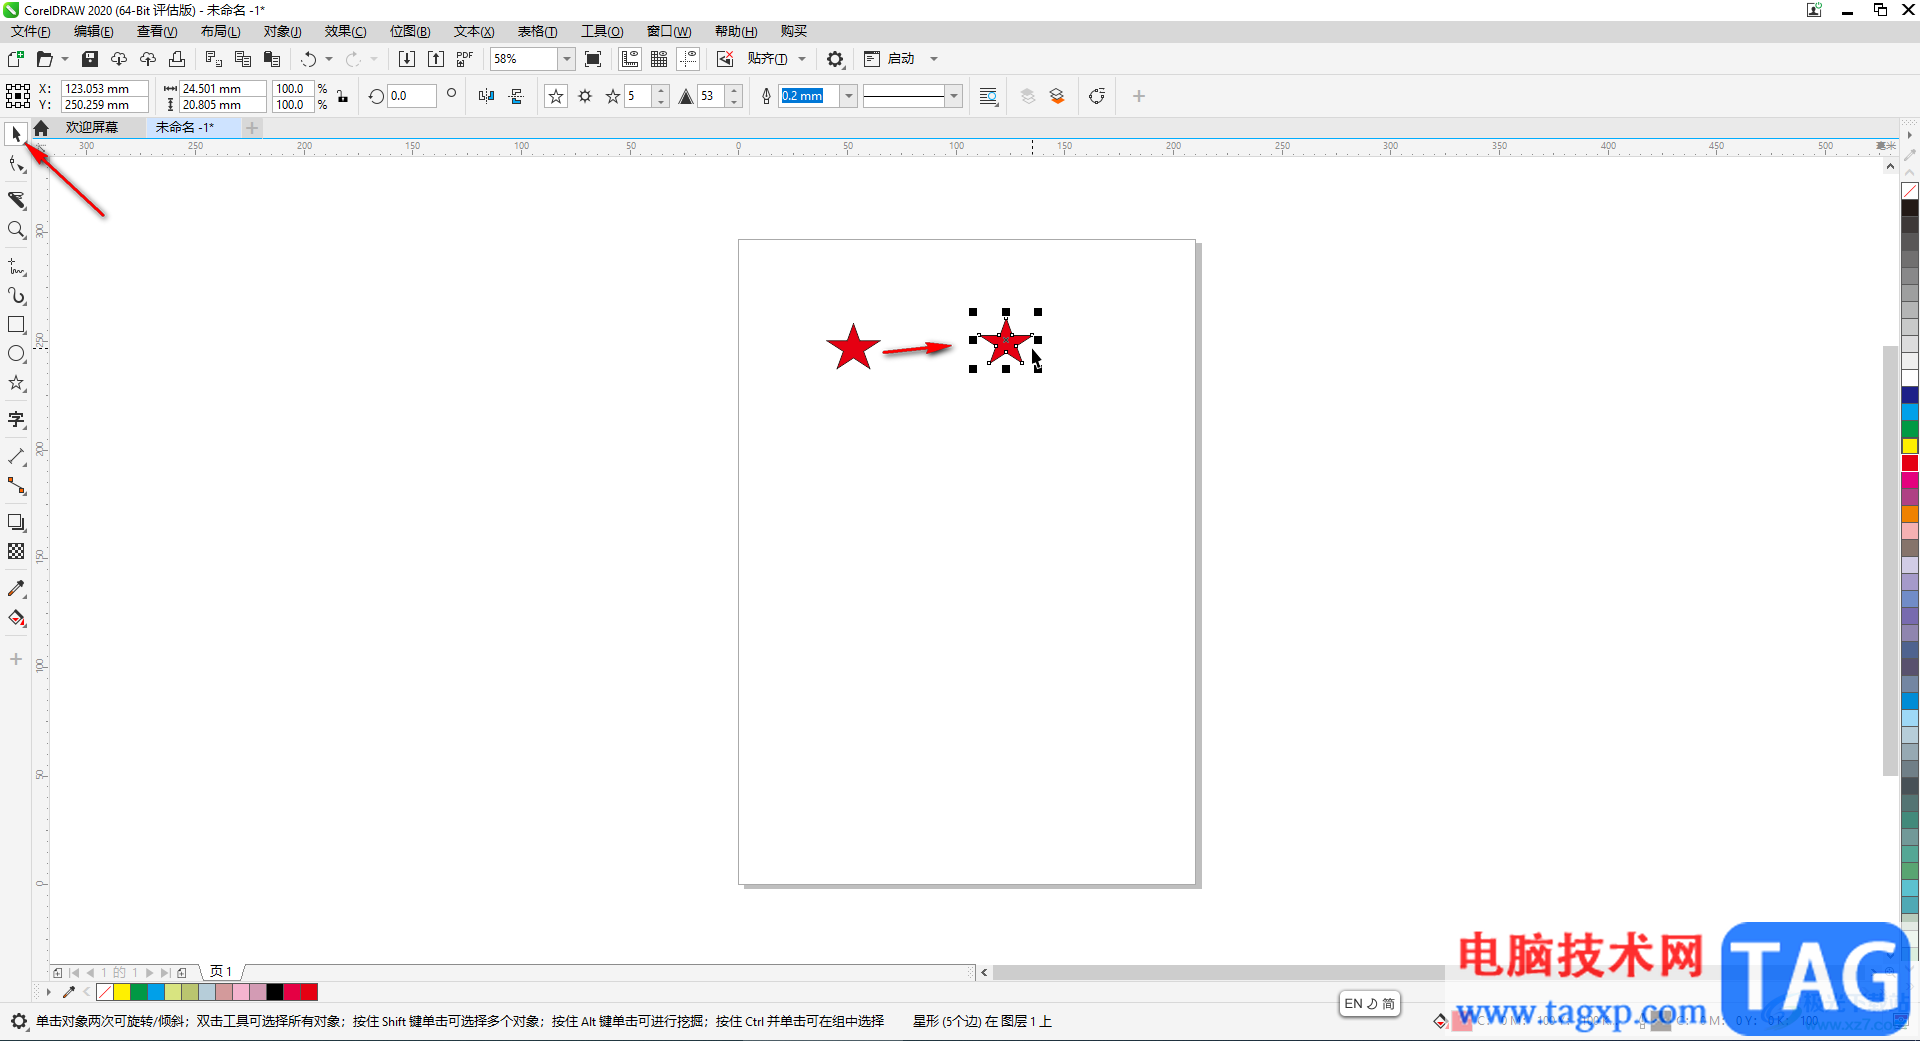Expand the zoom level dropdown

coord(566,59)
